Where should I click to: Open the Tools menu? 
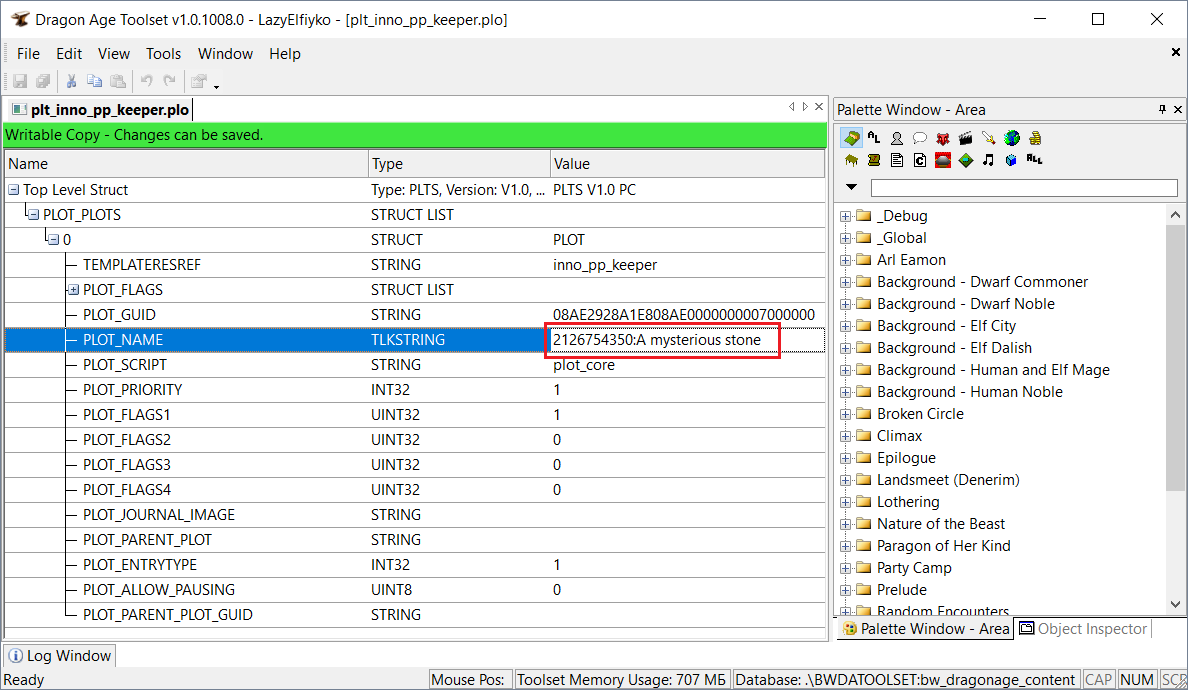[x=164, y=54]
